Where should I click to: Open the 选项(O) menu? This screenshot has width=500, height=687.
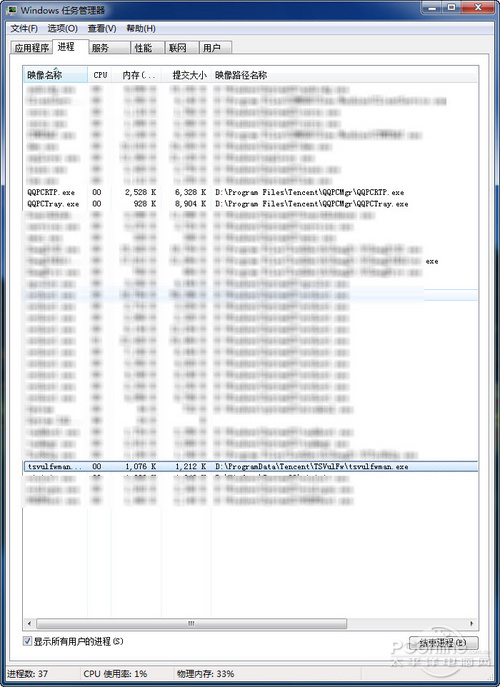click(63, 28)
